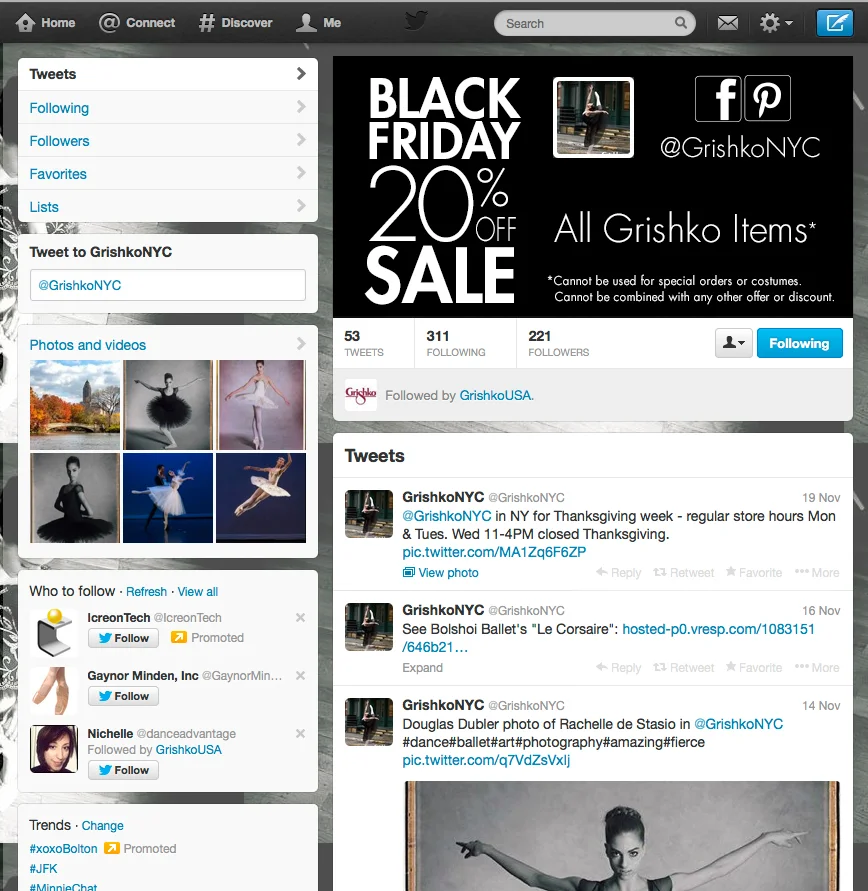Screen dimensions: 868x891
Task: Open the user actions person dropdown
Action: tap(733, 343)
